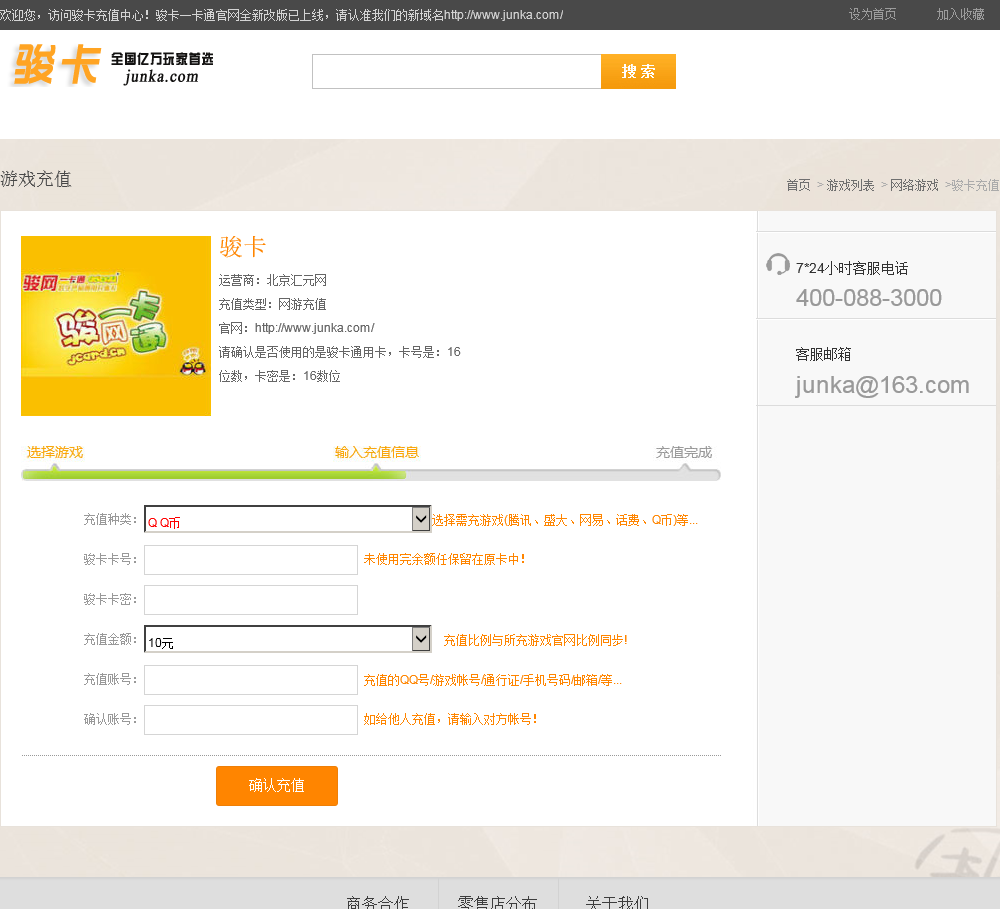This screenshot has width=1000, height=909.
Task: Click the hint 如给他人充值，请输入对方帐号!
Action: tap(450, 720)
